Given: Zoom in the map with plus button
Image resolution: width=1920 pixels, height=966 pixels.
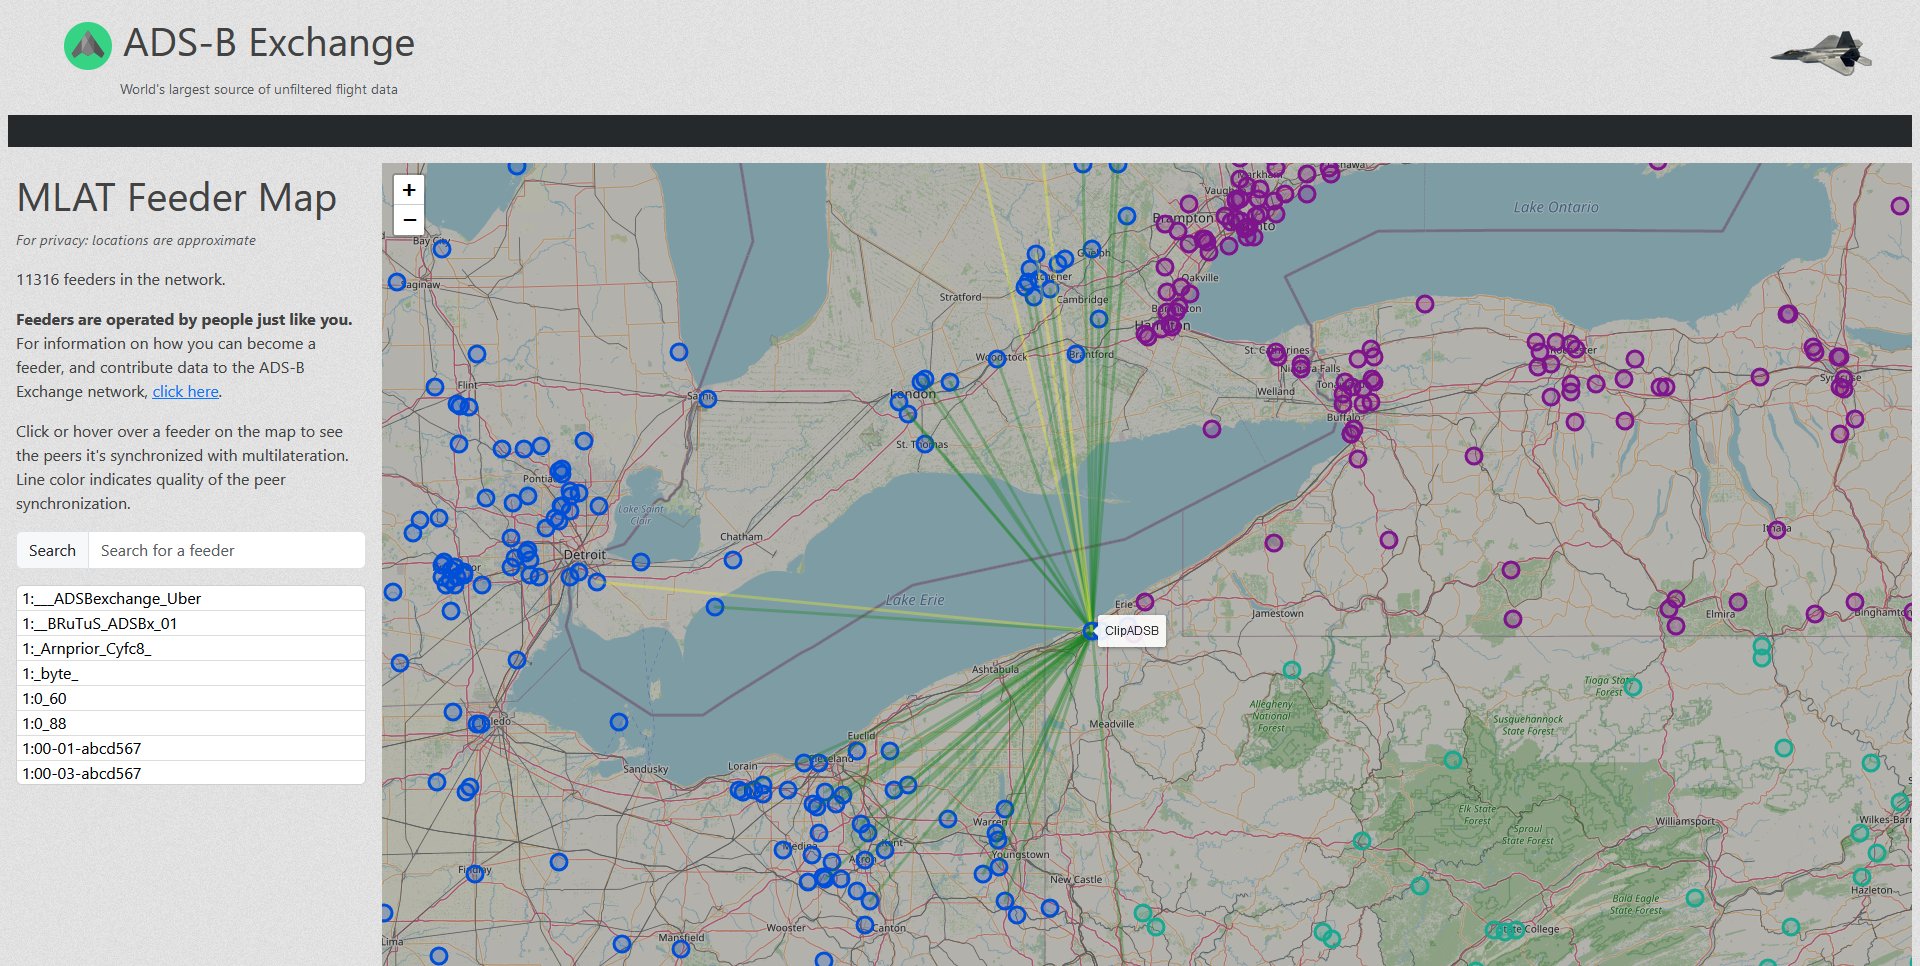Looking at the screenshot, I should (409, 190).
